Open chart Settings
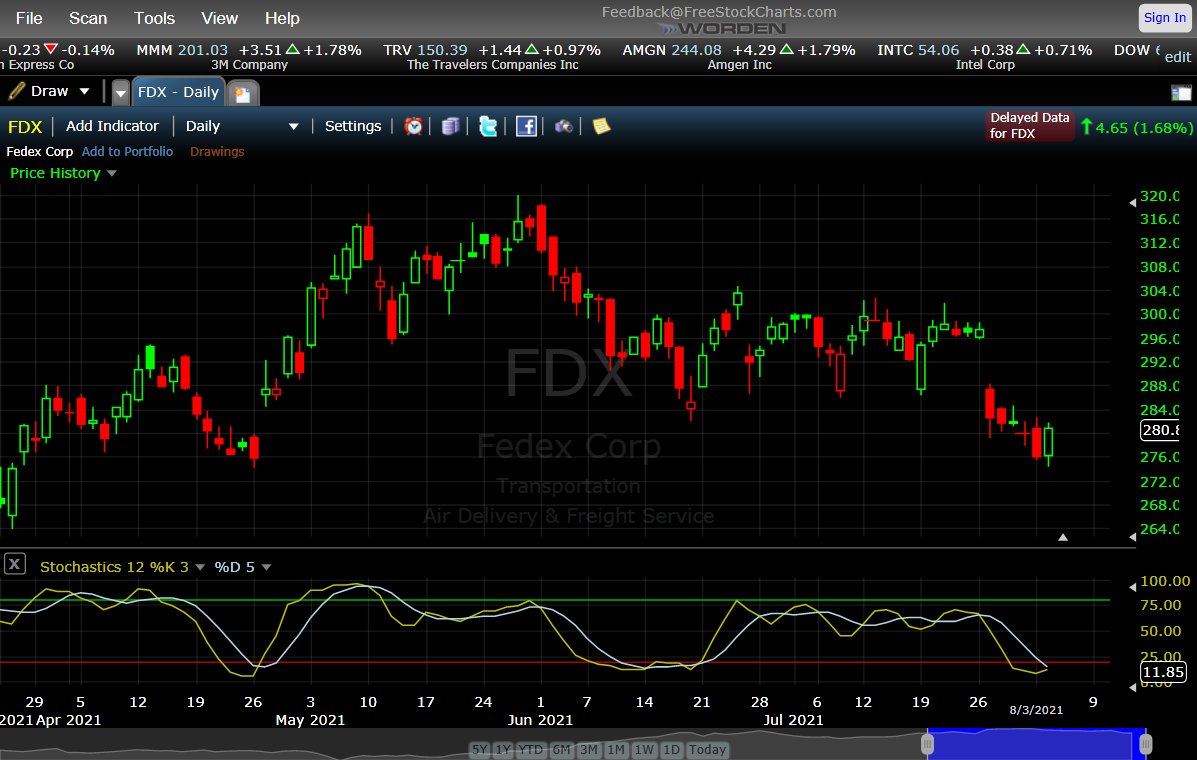This screenshot has width=1197, height=760. pyautogui.click(x=353, y=126)
